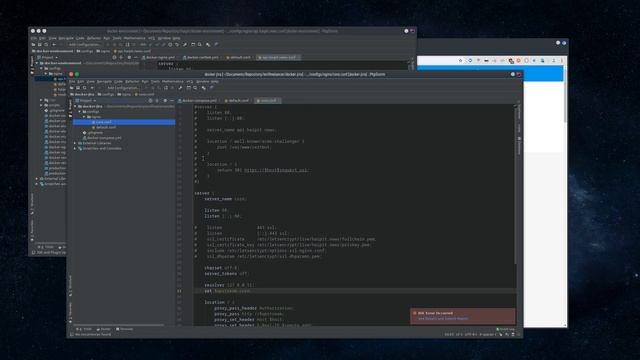640x360 pixels.
Task: Click Settings wrench icon in back window toolbar
Action: (x=184, y=44)
